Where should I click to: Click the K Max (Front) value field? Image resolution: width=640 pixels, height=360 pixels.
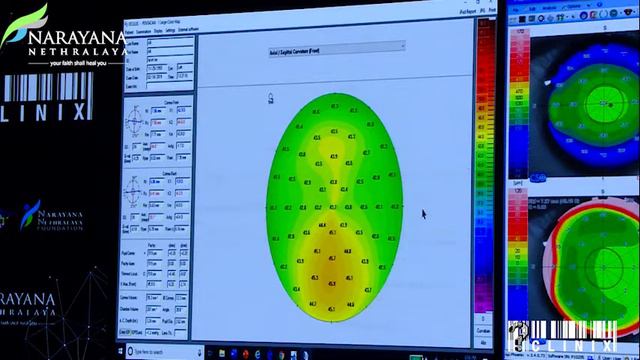(154, 284)
